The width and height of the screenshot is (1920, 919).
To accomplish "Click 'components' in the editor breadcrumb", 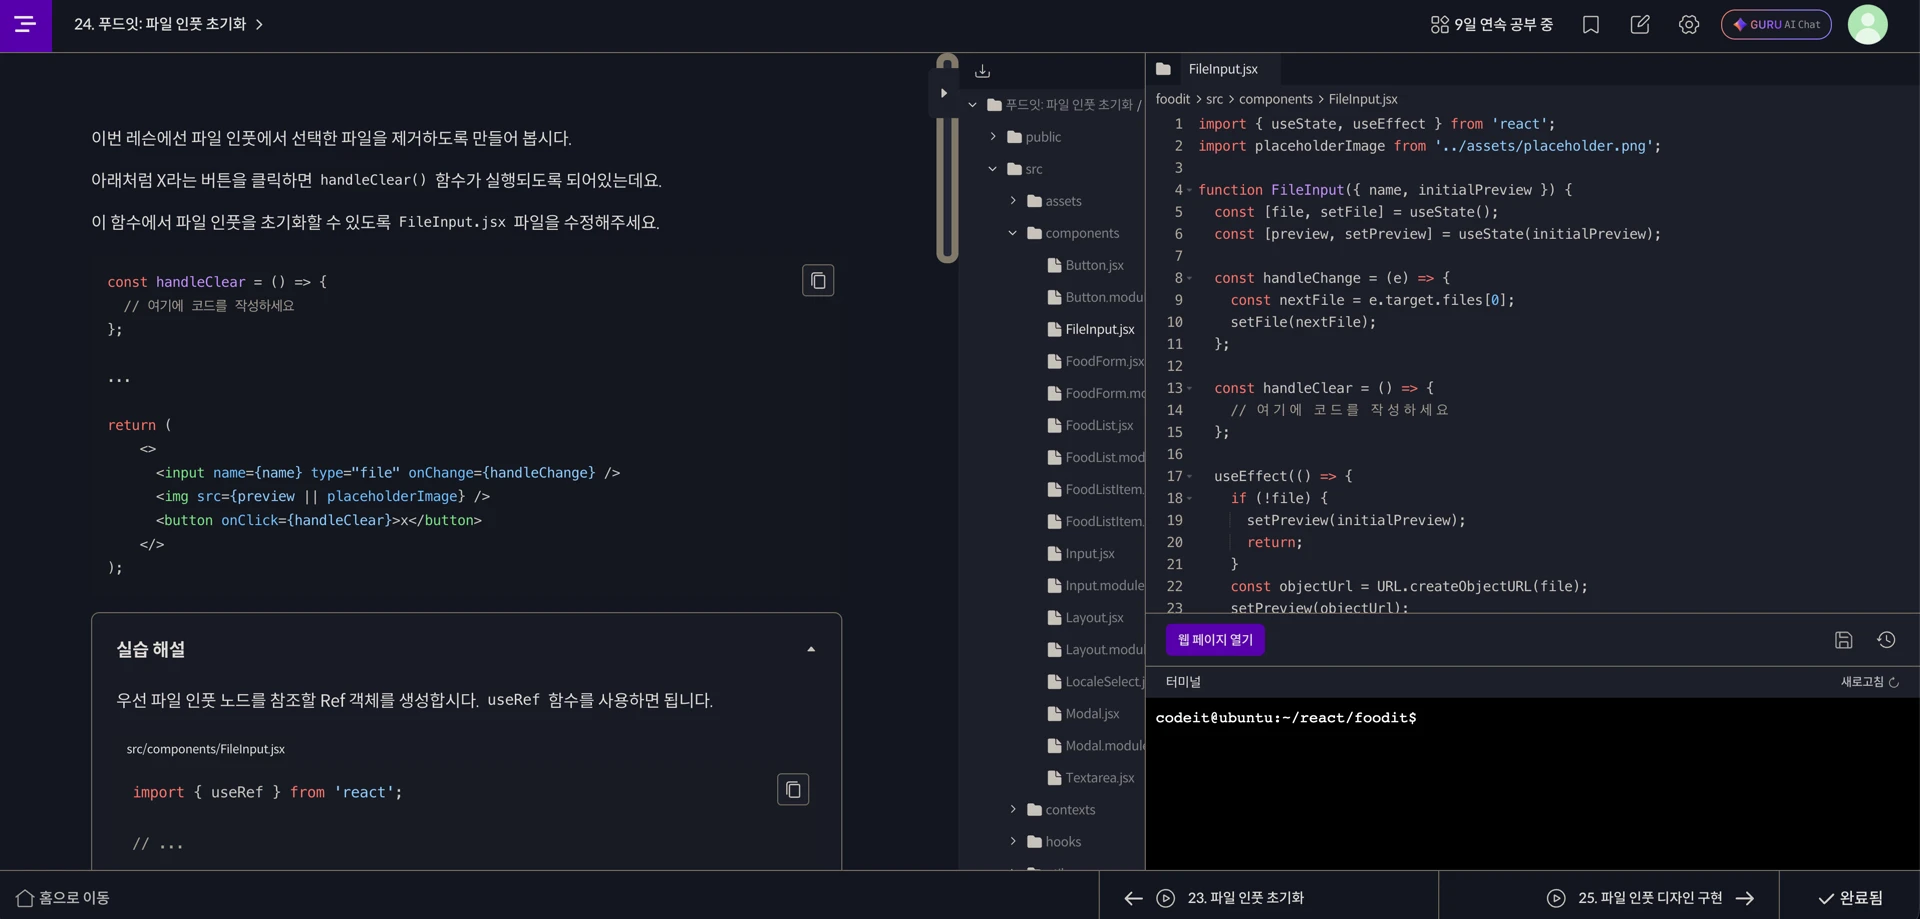I will click(x=1275, y=99).
